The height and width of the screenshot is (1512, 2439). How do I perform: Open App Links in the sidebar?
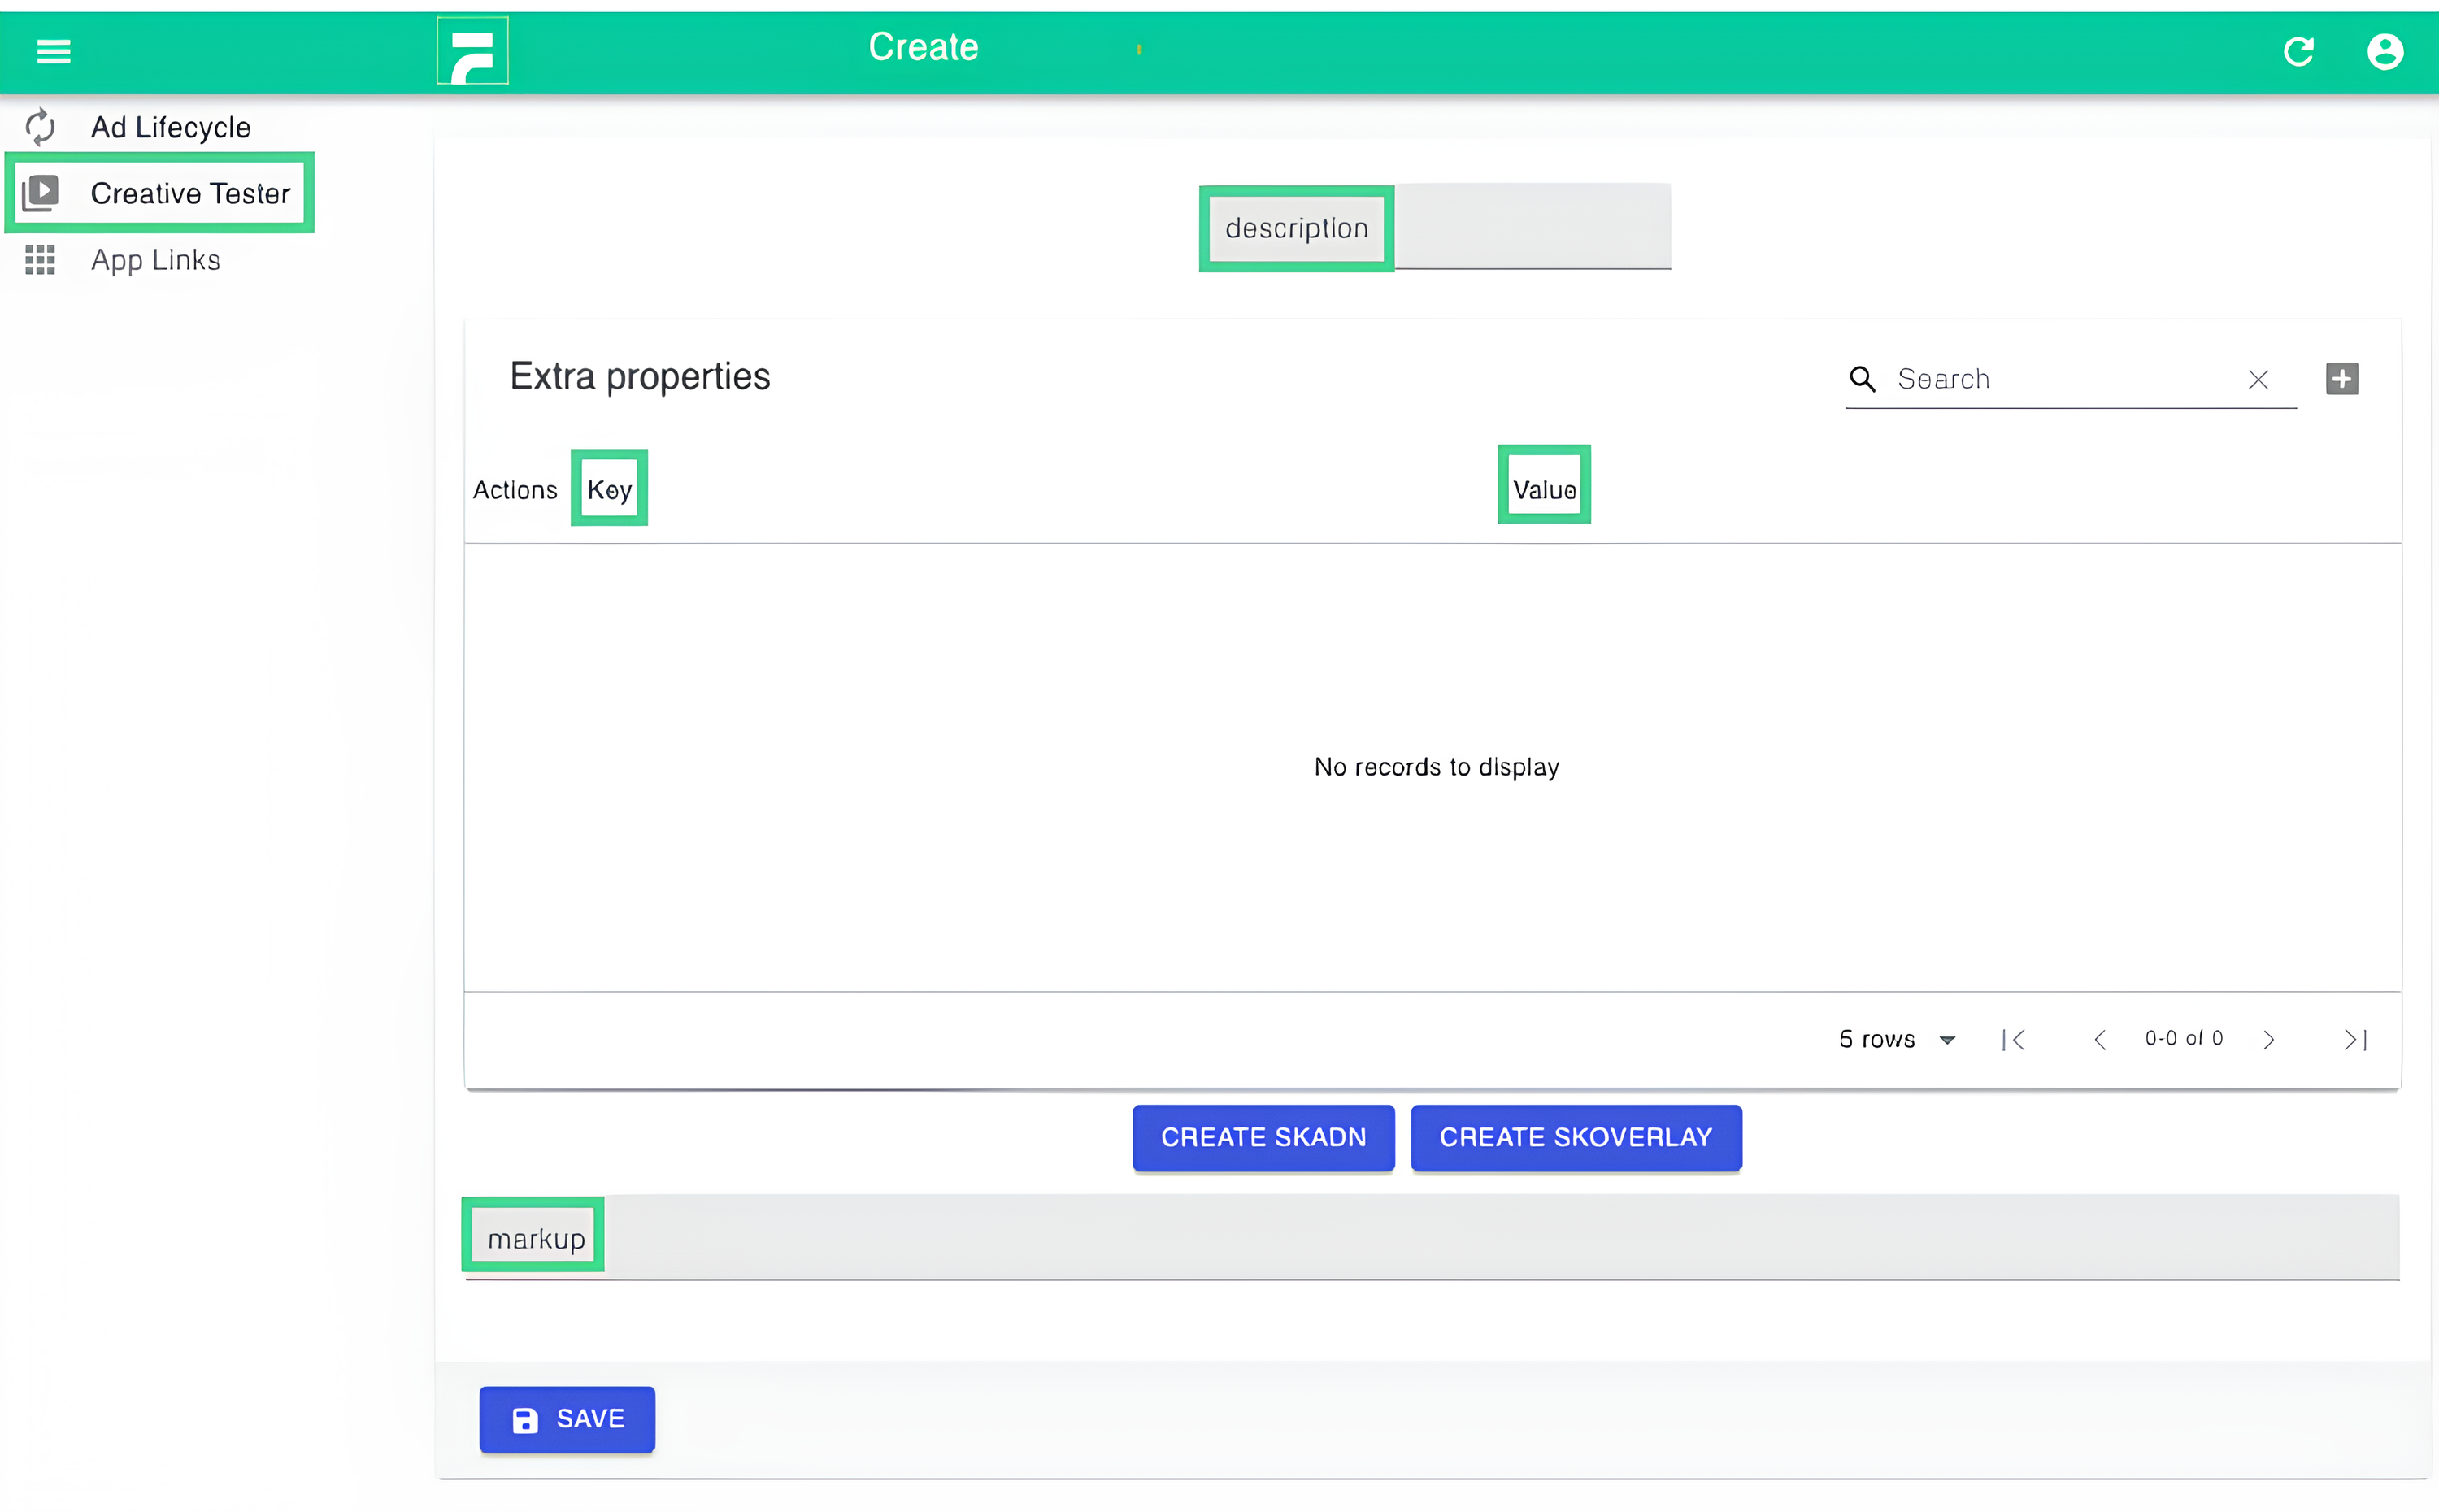click(x=155, y=260)
